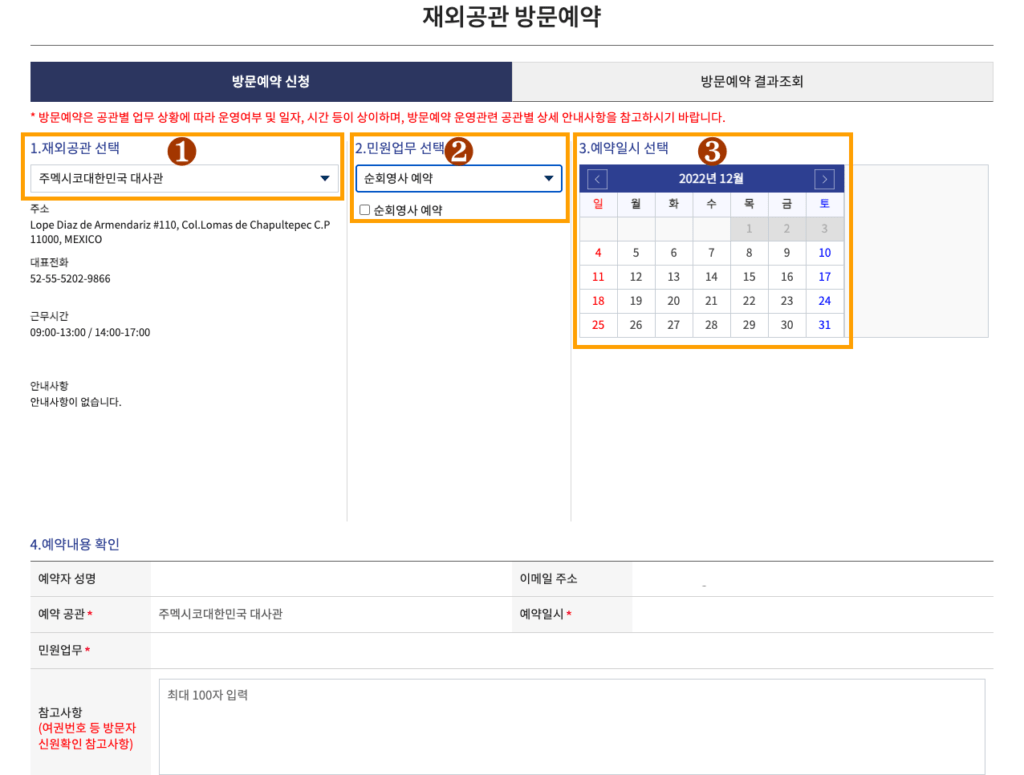
Task: Click the 이메일 주소 label
Action: [x=548, y=578]
